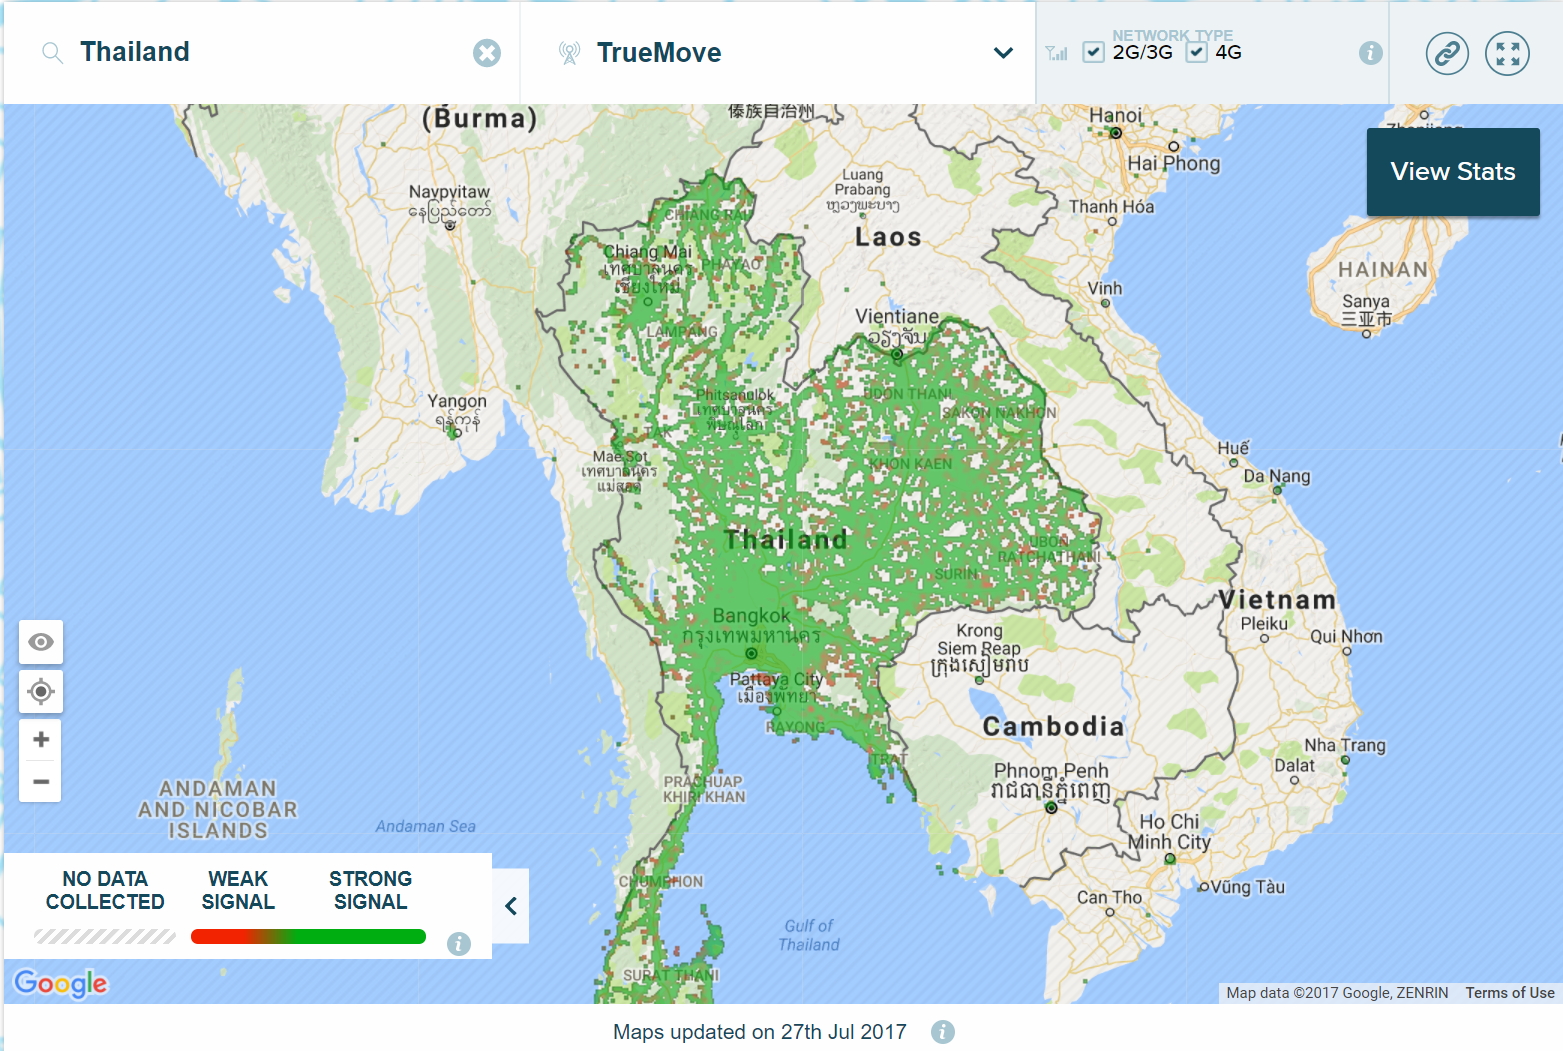Click the no data collected hatched swatch

coord(105,937)
